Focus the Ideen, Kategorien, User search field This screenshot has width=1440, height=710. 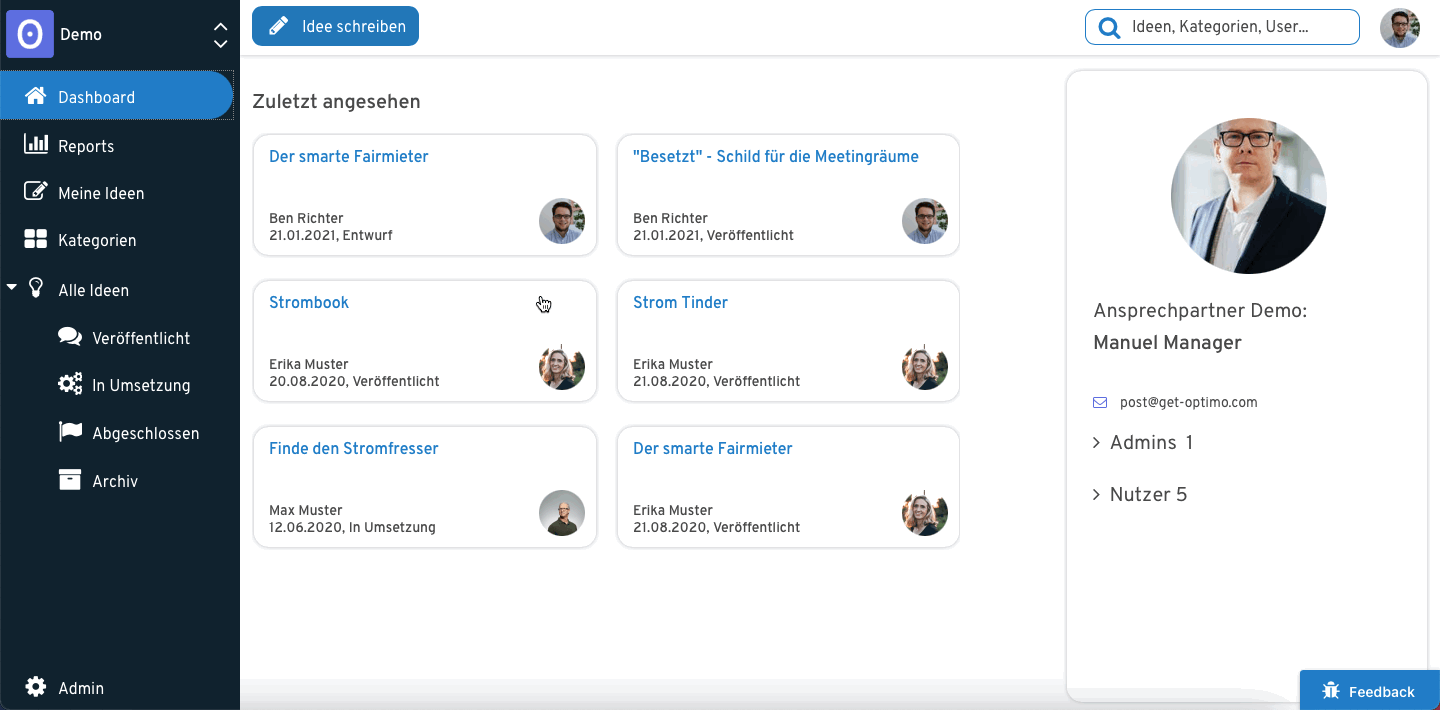click(x=1222, y=27)
